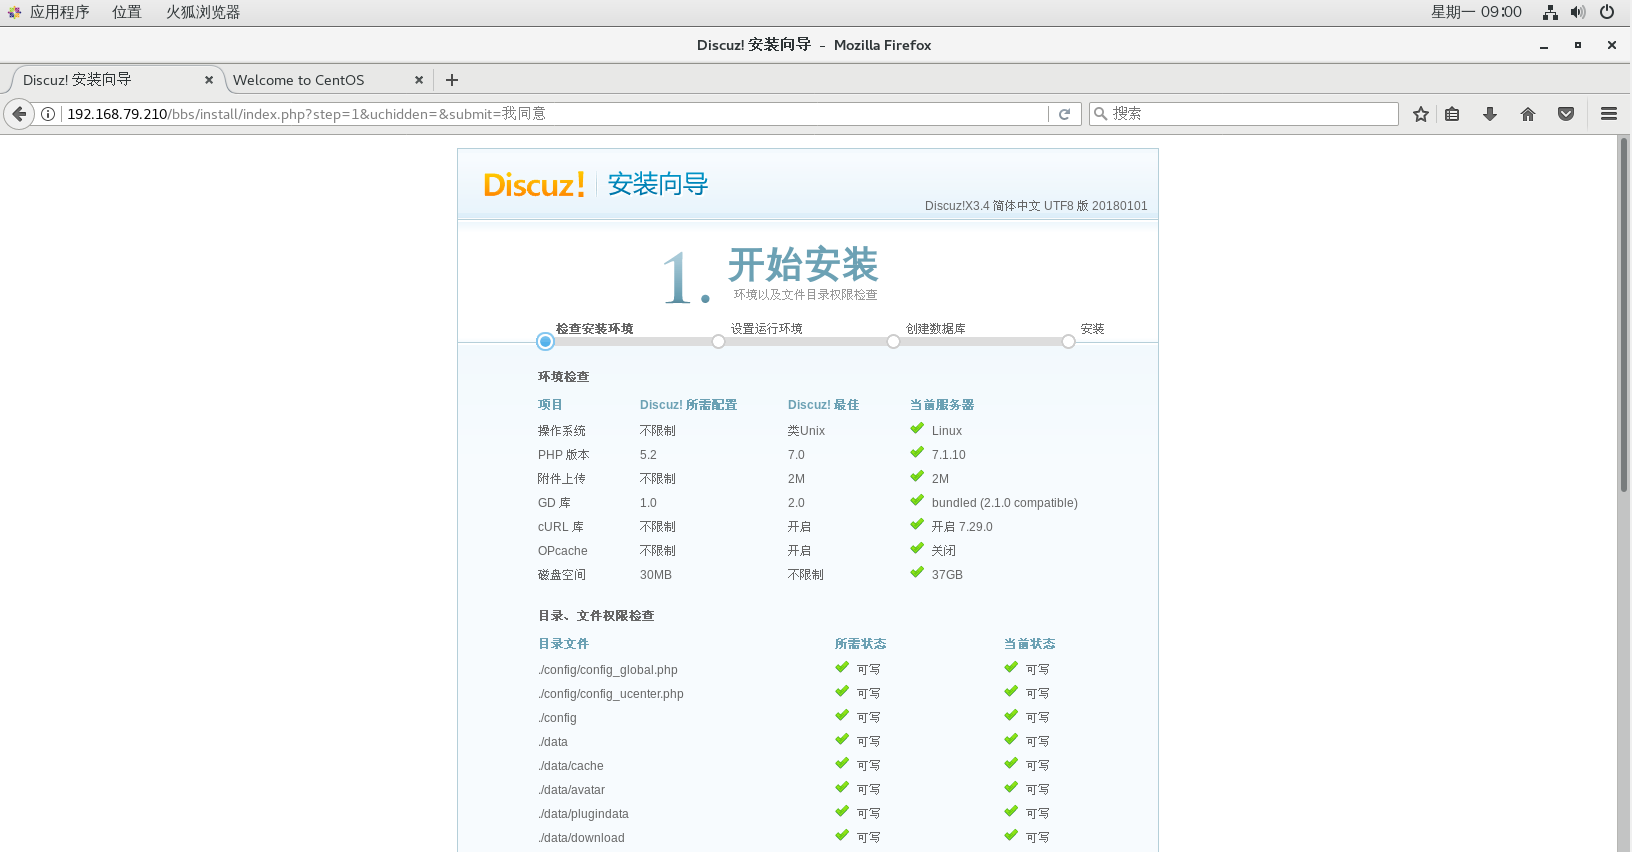Open the 火狐浏览器 menu
The image size is (1632, 852).
click(x=203, y=12)
